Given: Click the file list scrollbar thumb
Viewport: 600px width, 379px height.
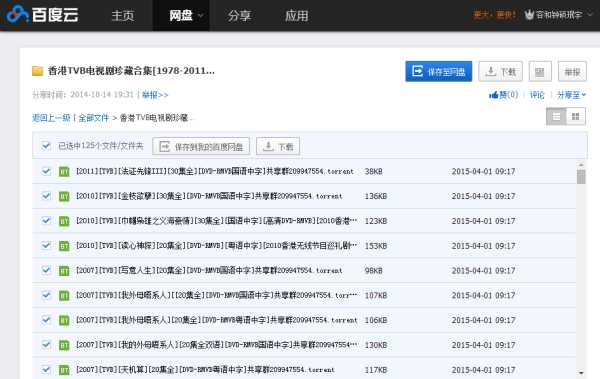Looking at the screenshot, I should (x=581, y=177).
